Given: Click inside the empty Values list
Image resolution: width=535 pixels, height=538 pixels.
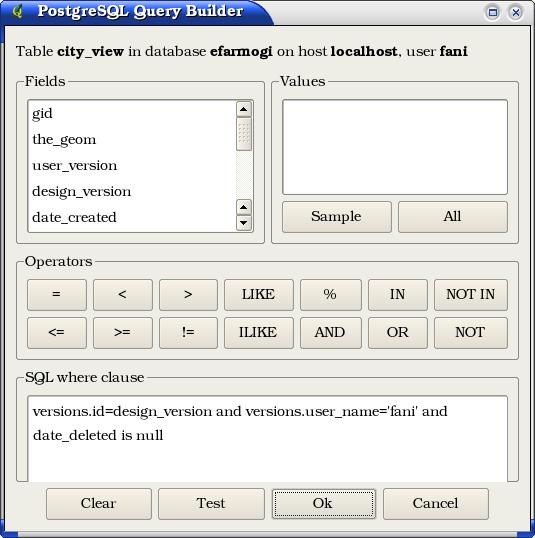Looking at the screenshot, I should (395, 147).
